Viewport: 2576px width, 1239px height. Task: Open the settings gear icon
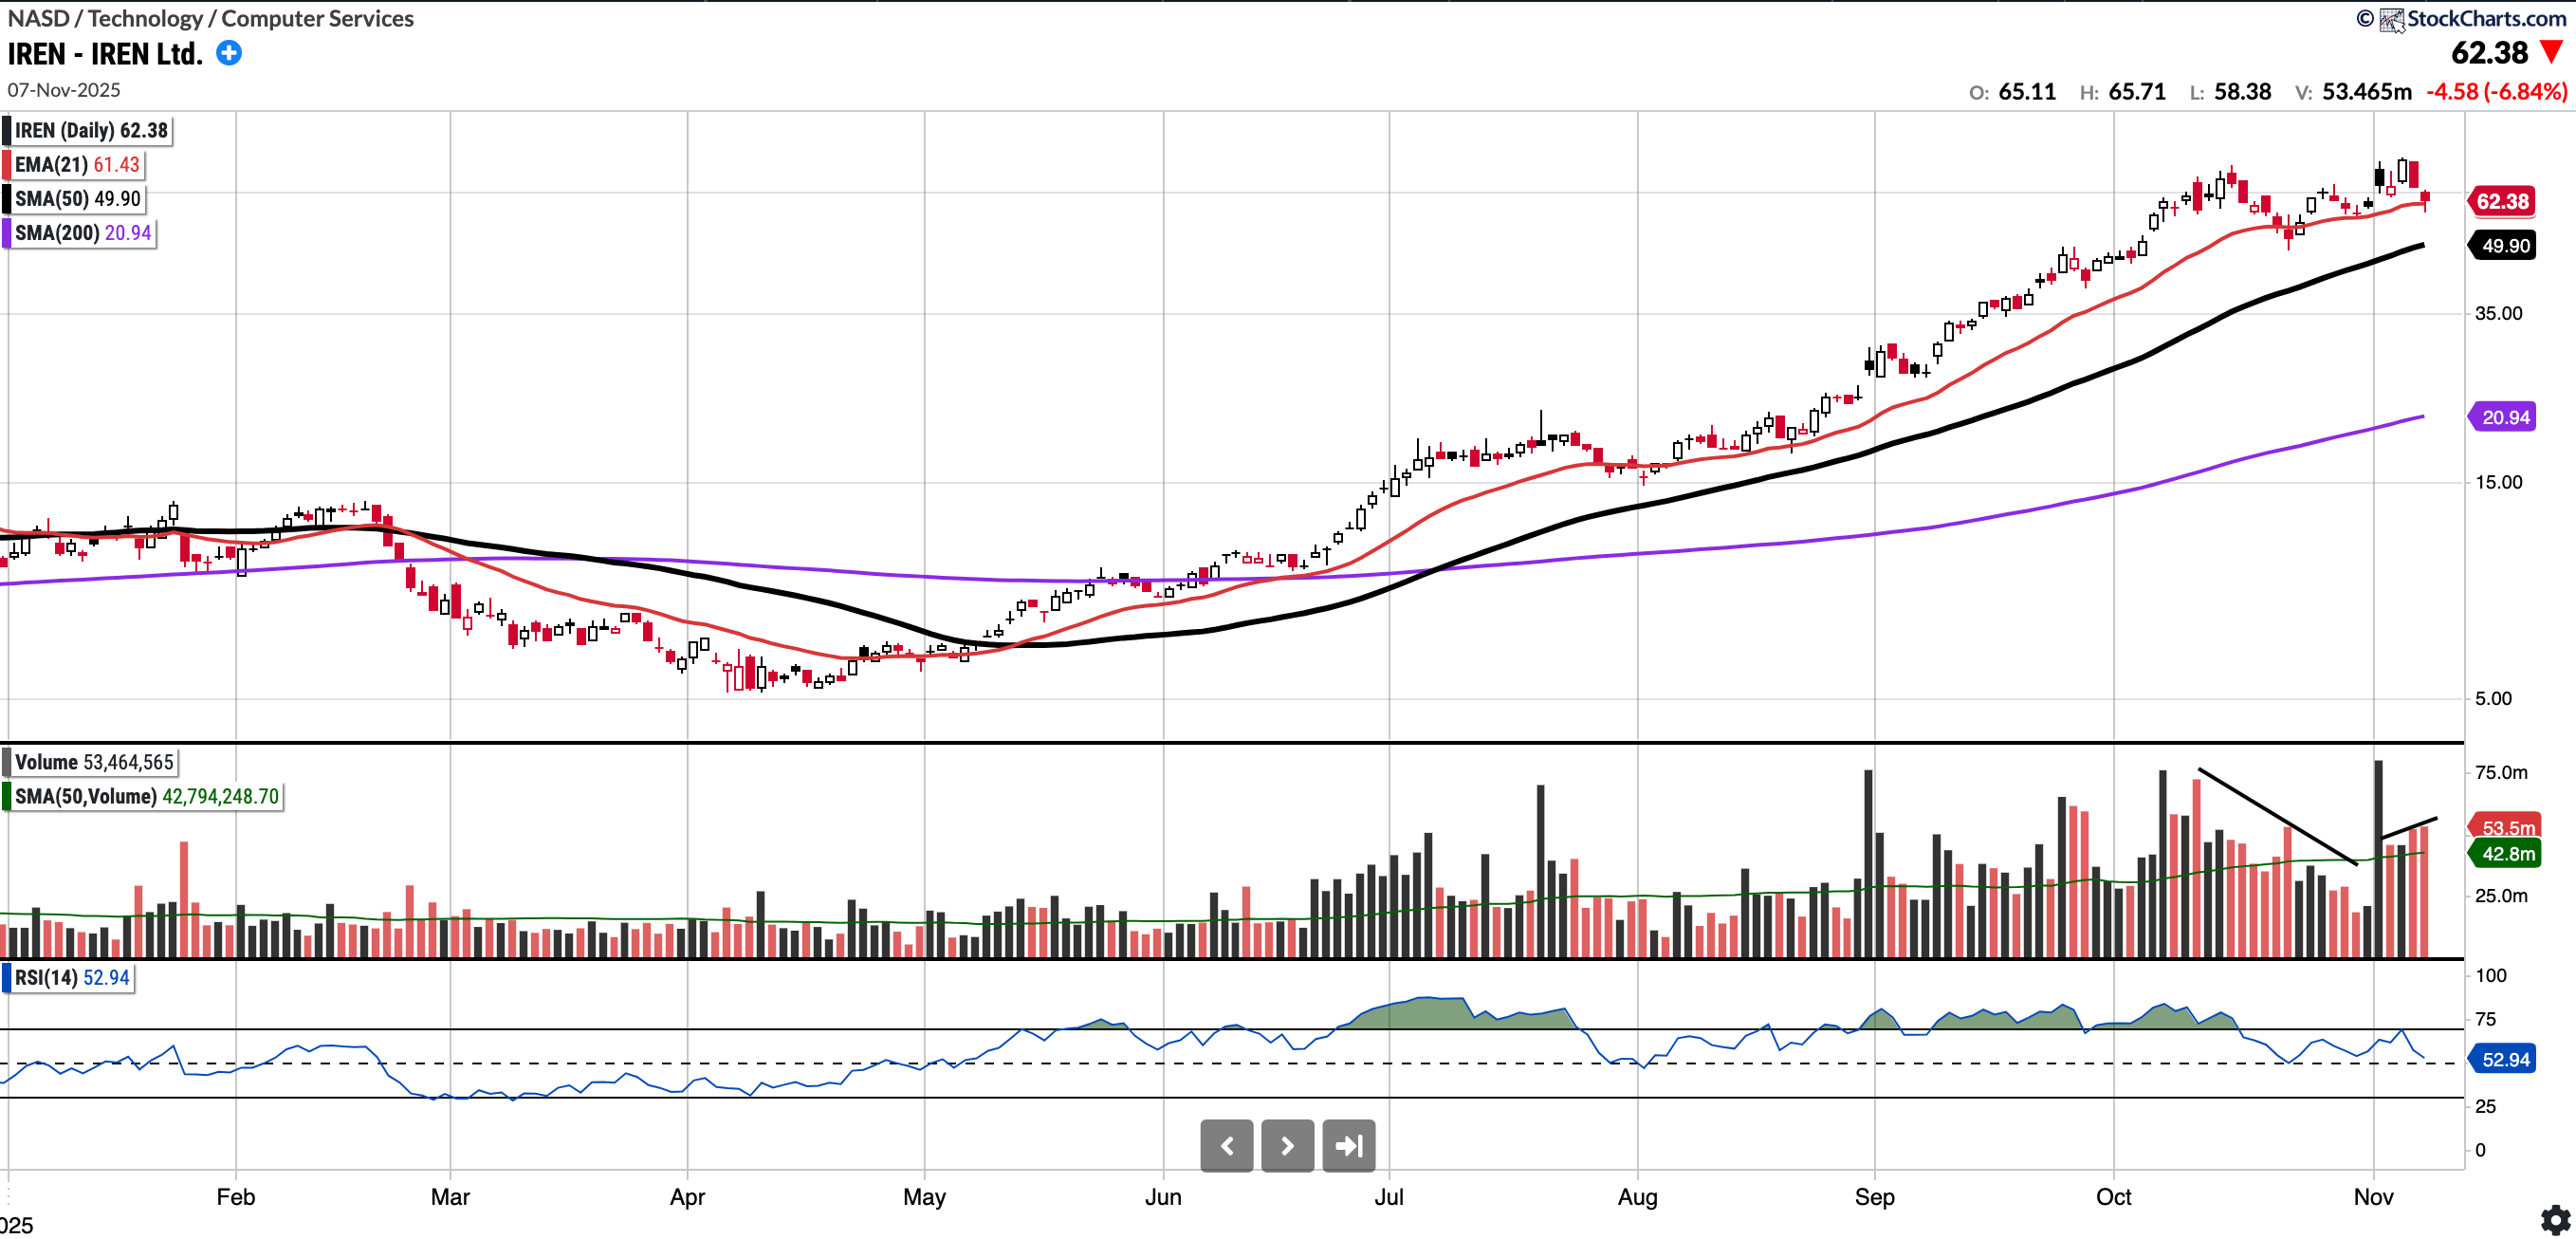(x=2555, y=1219)
